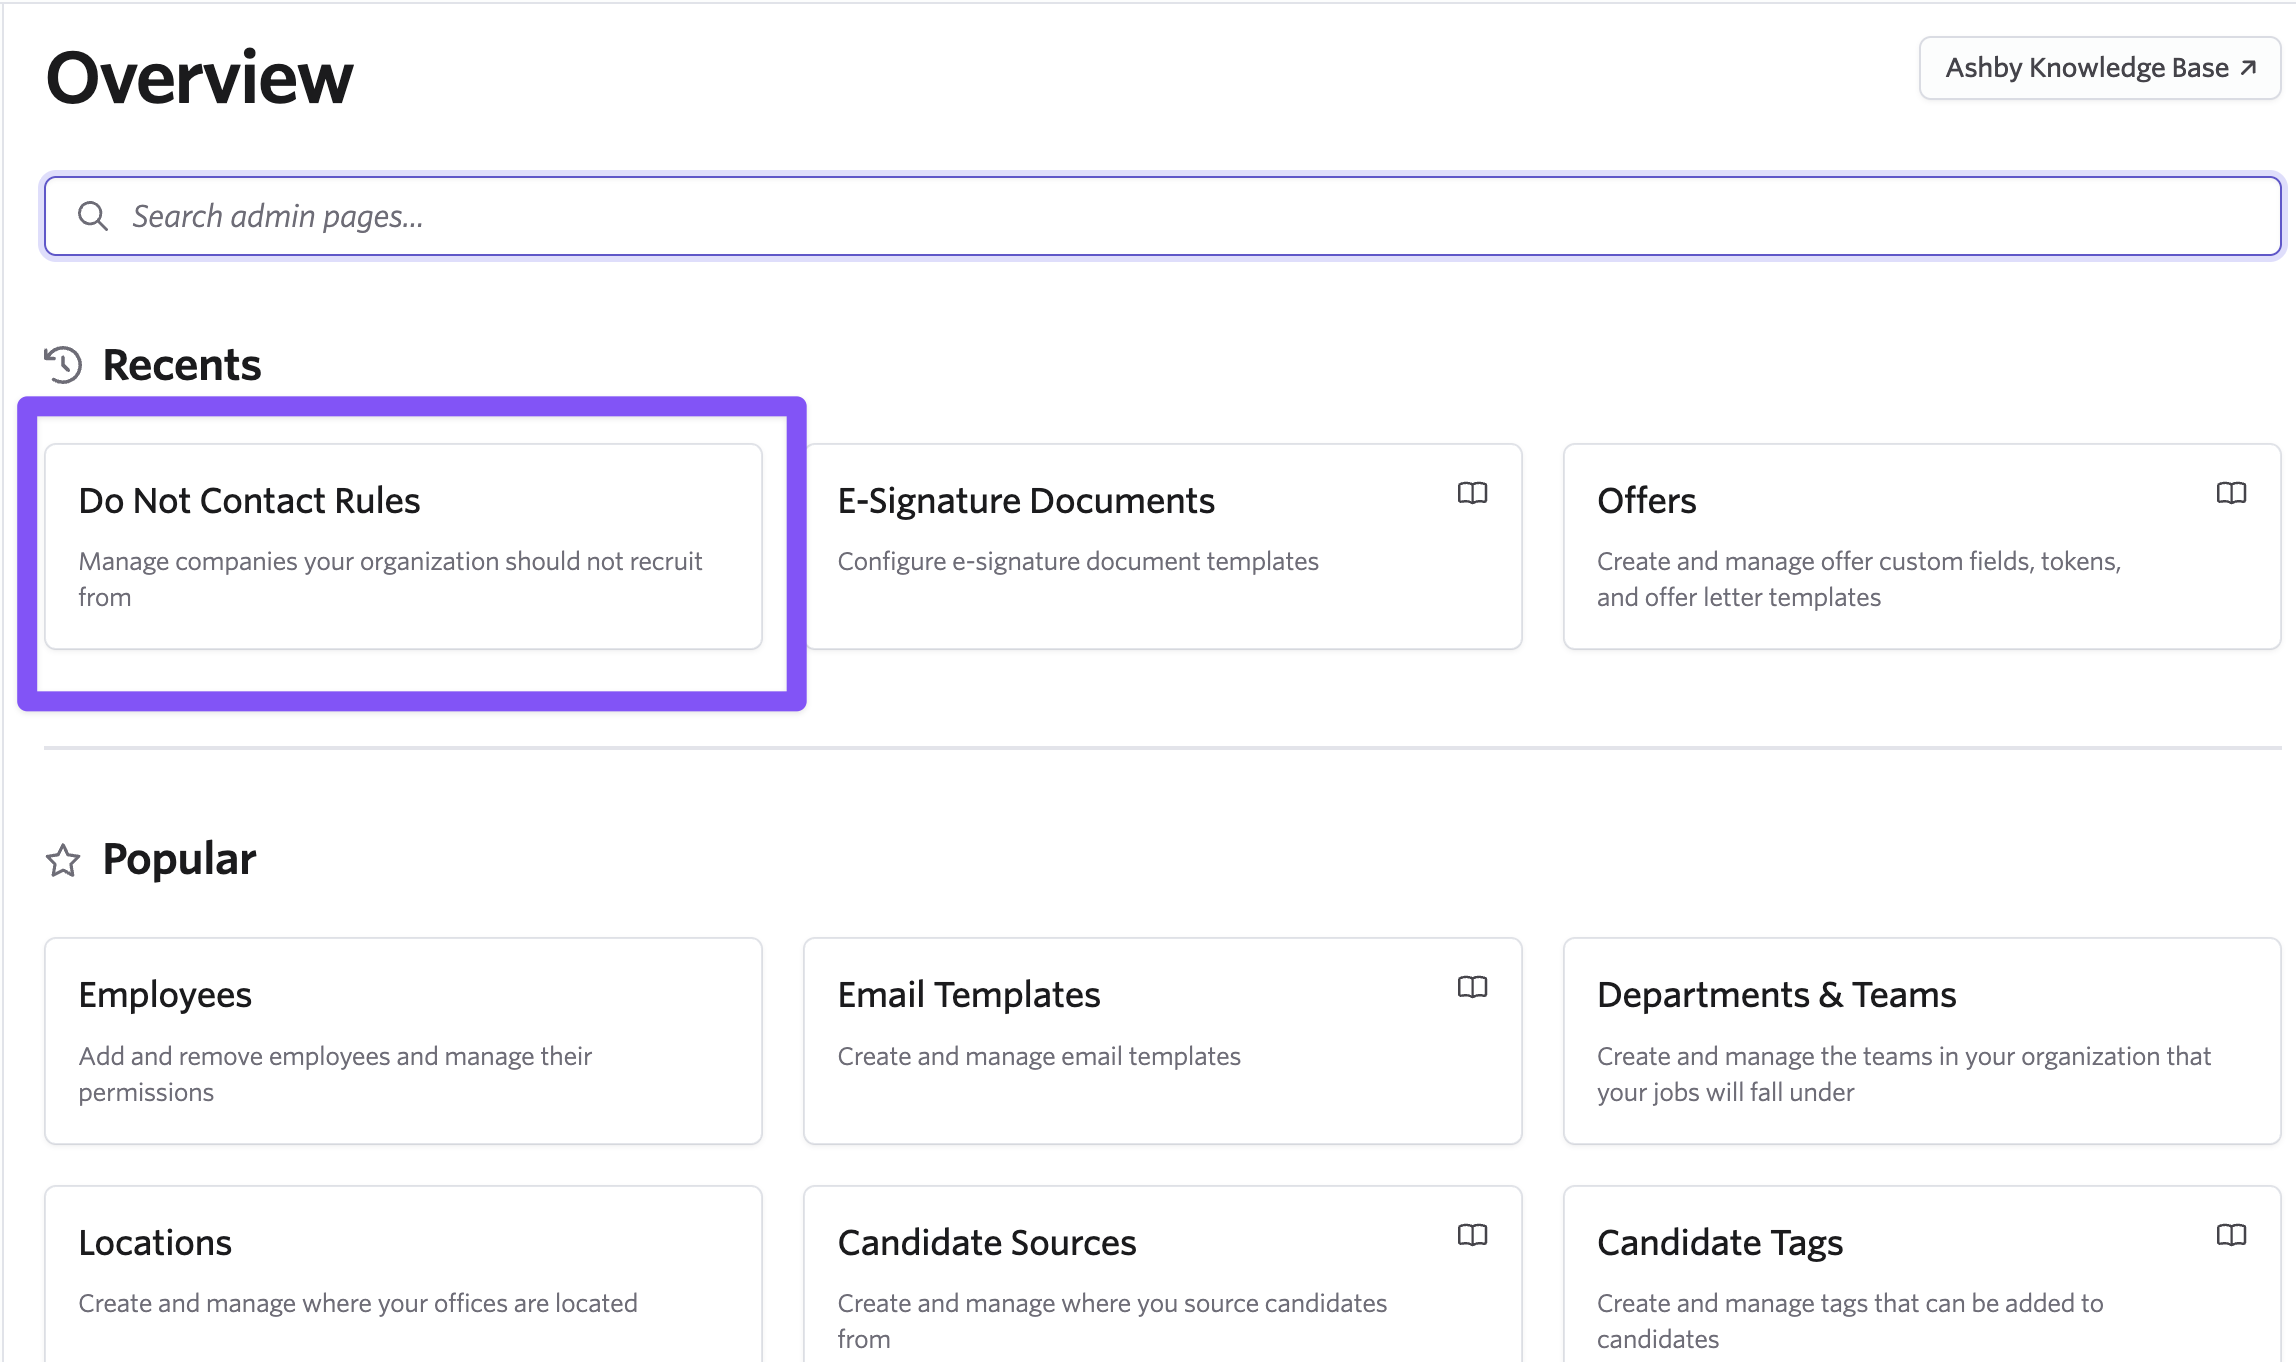Click the book icon on E-Signature Documents card
2296x1362 pixels.
(1472, 493)
